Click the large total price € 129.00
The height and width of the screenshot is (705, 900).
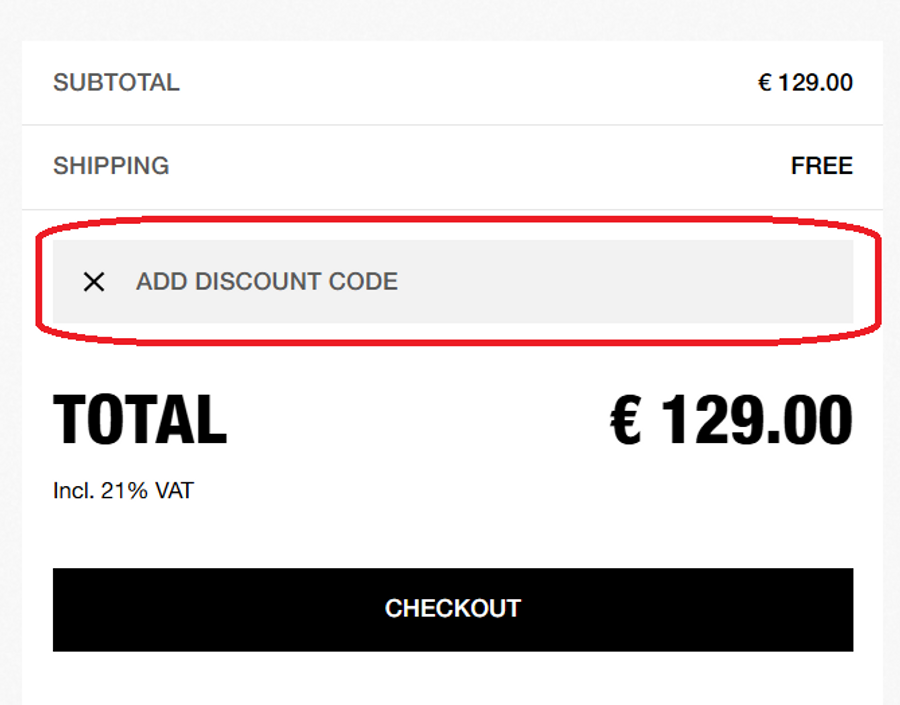[731, 420]
